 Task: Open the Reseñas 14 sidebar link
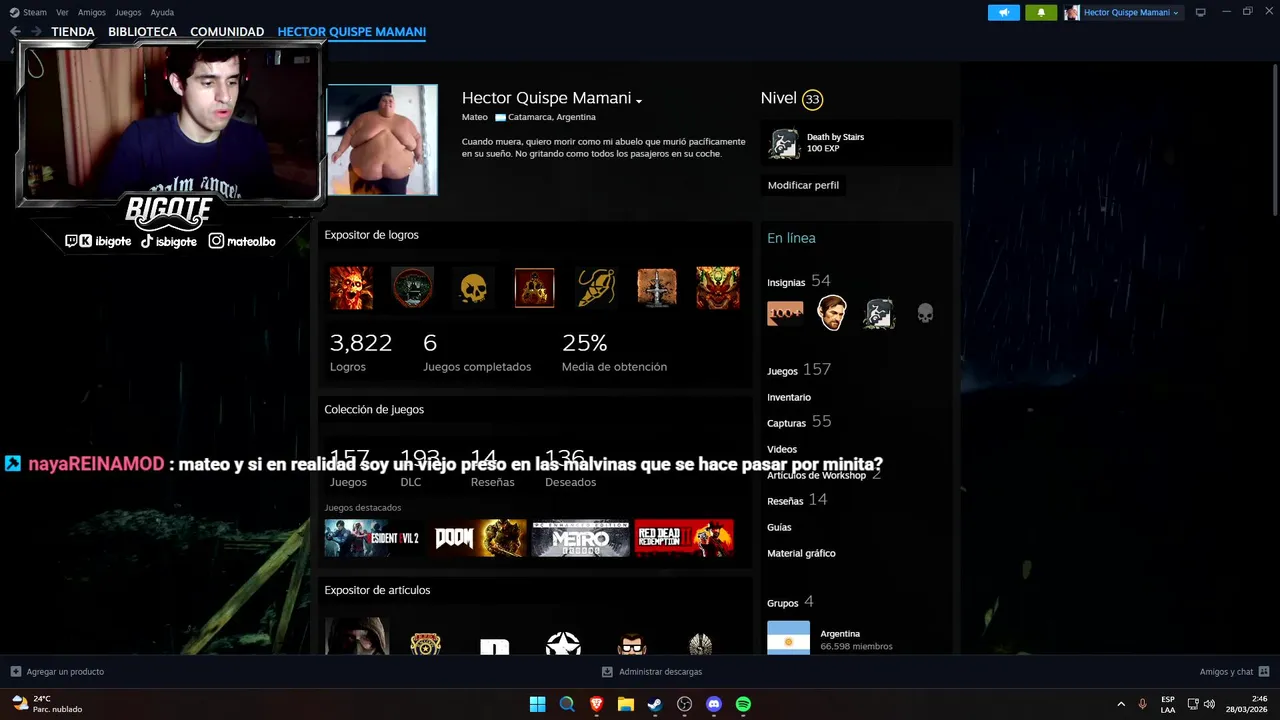(797, 500)
